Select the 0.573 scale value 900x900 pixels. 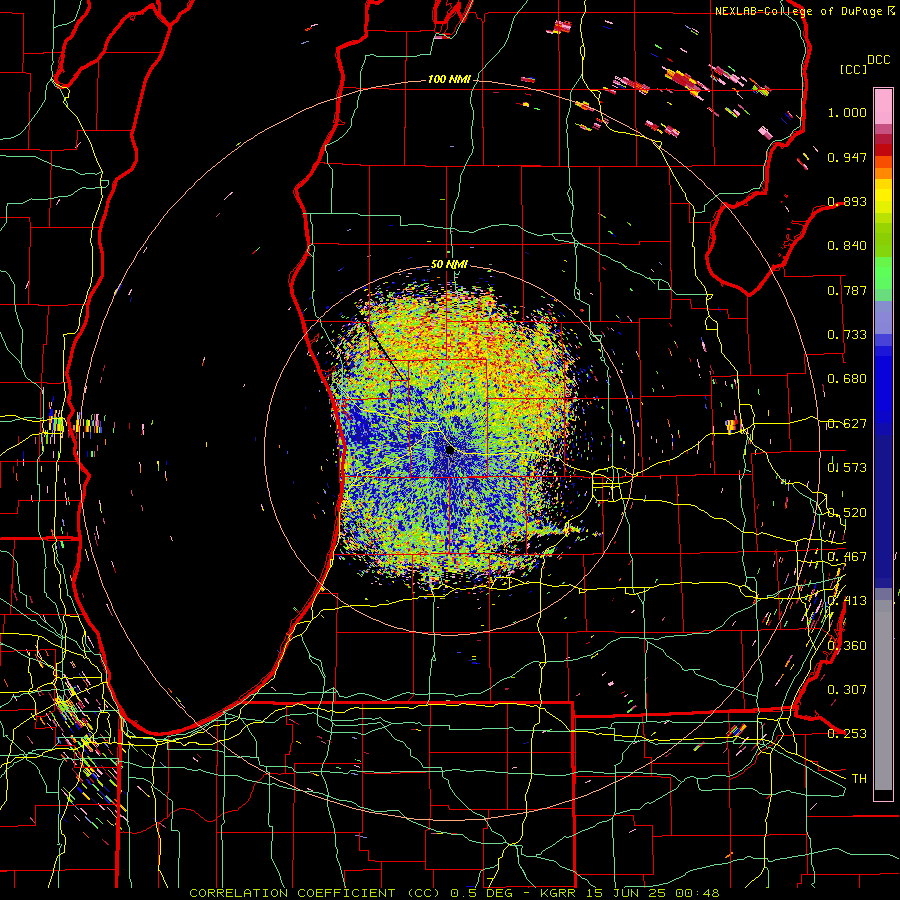[847, 468]
